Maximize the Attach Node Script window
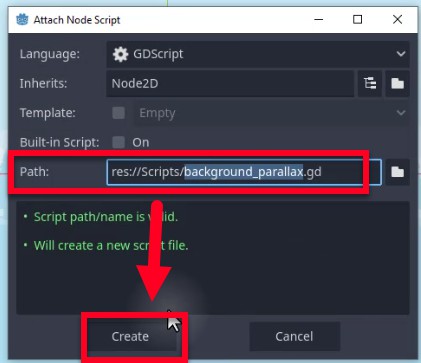Image resolution: width=421 pixels, height=363 pixels. coord(357,20)
